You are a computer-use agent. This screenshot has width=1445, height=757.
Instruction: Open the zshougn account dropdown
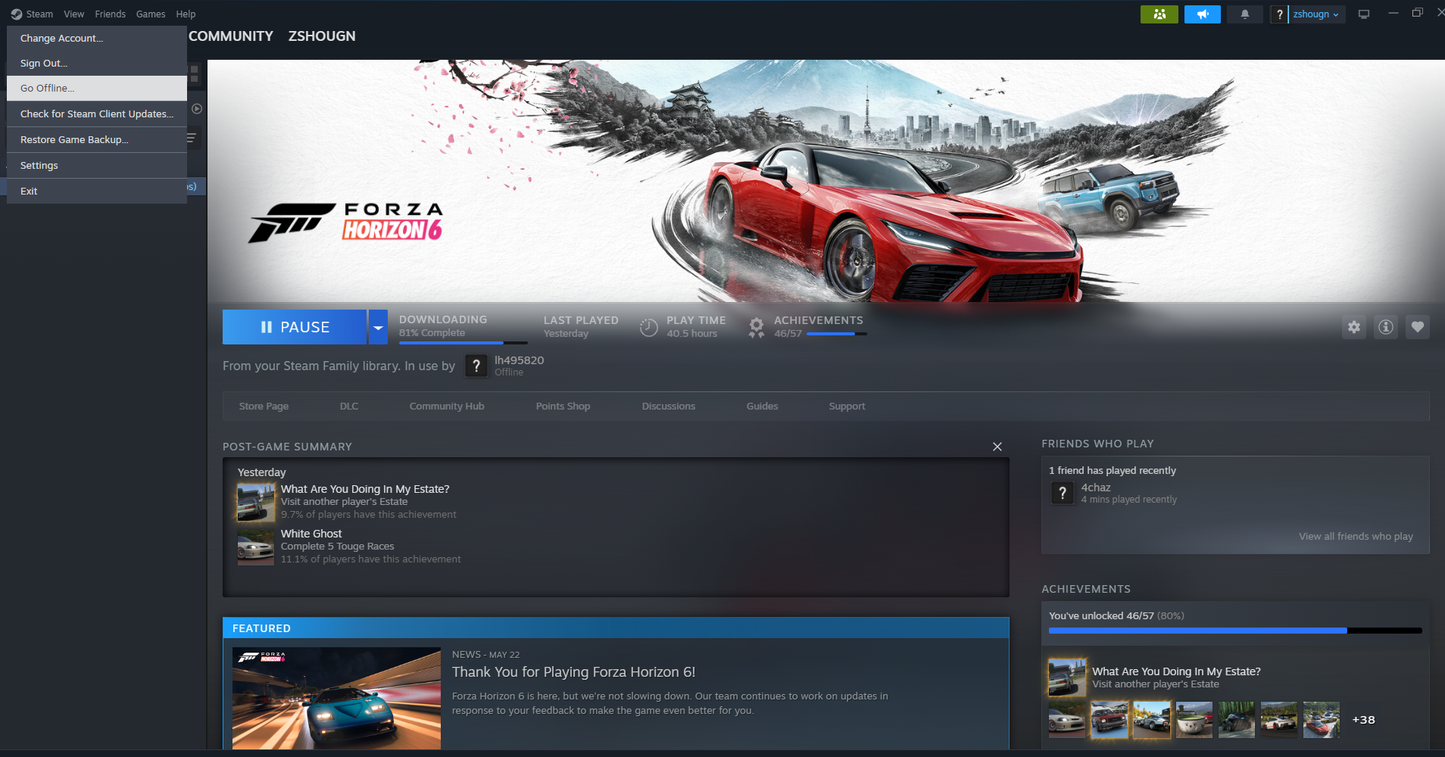(1317, 14)
